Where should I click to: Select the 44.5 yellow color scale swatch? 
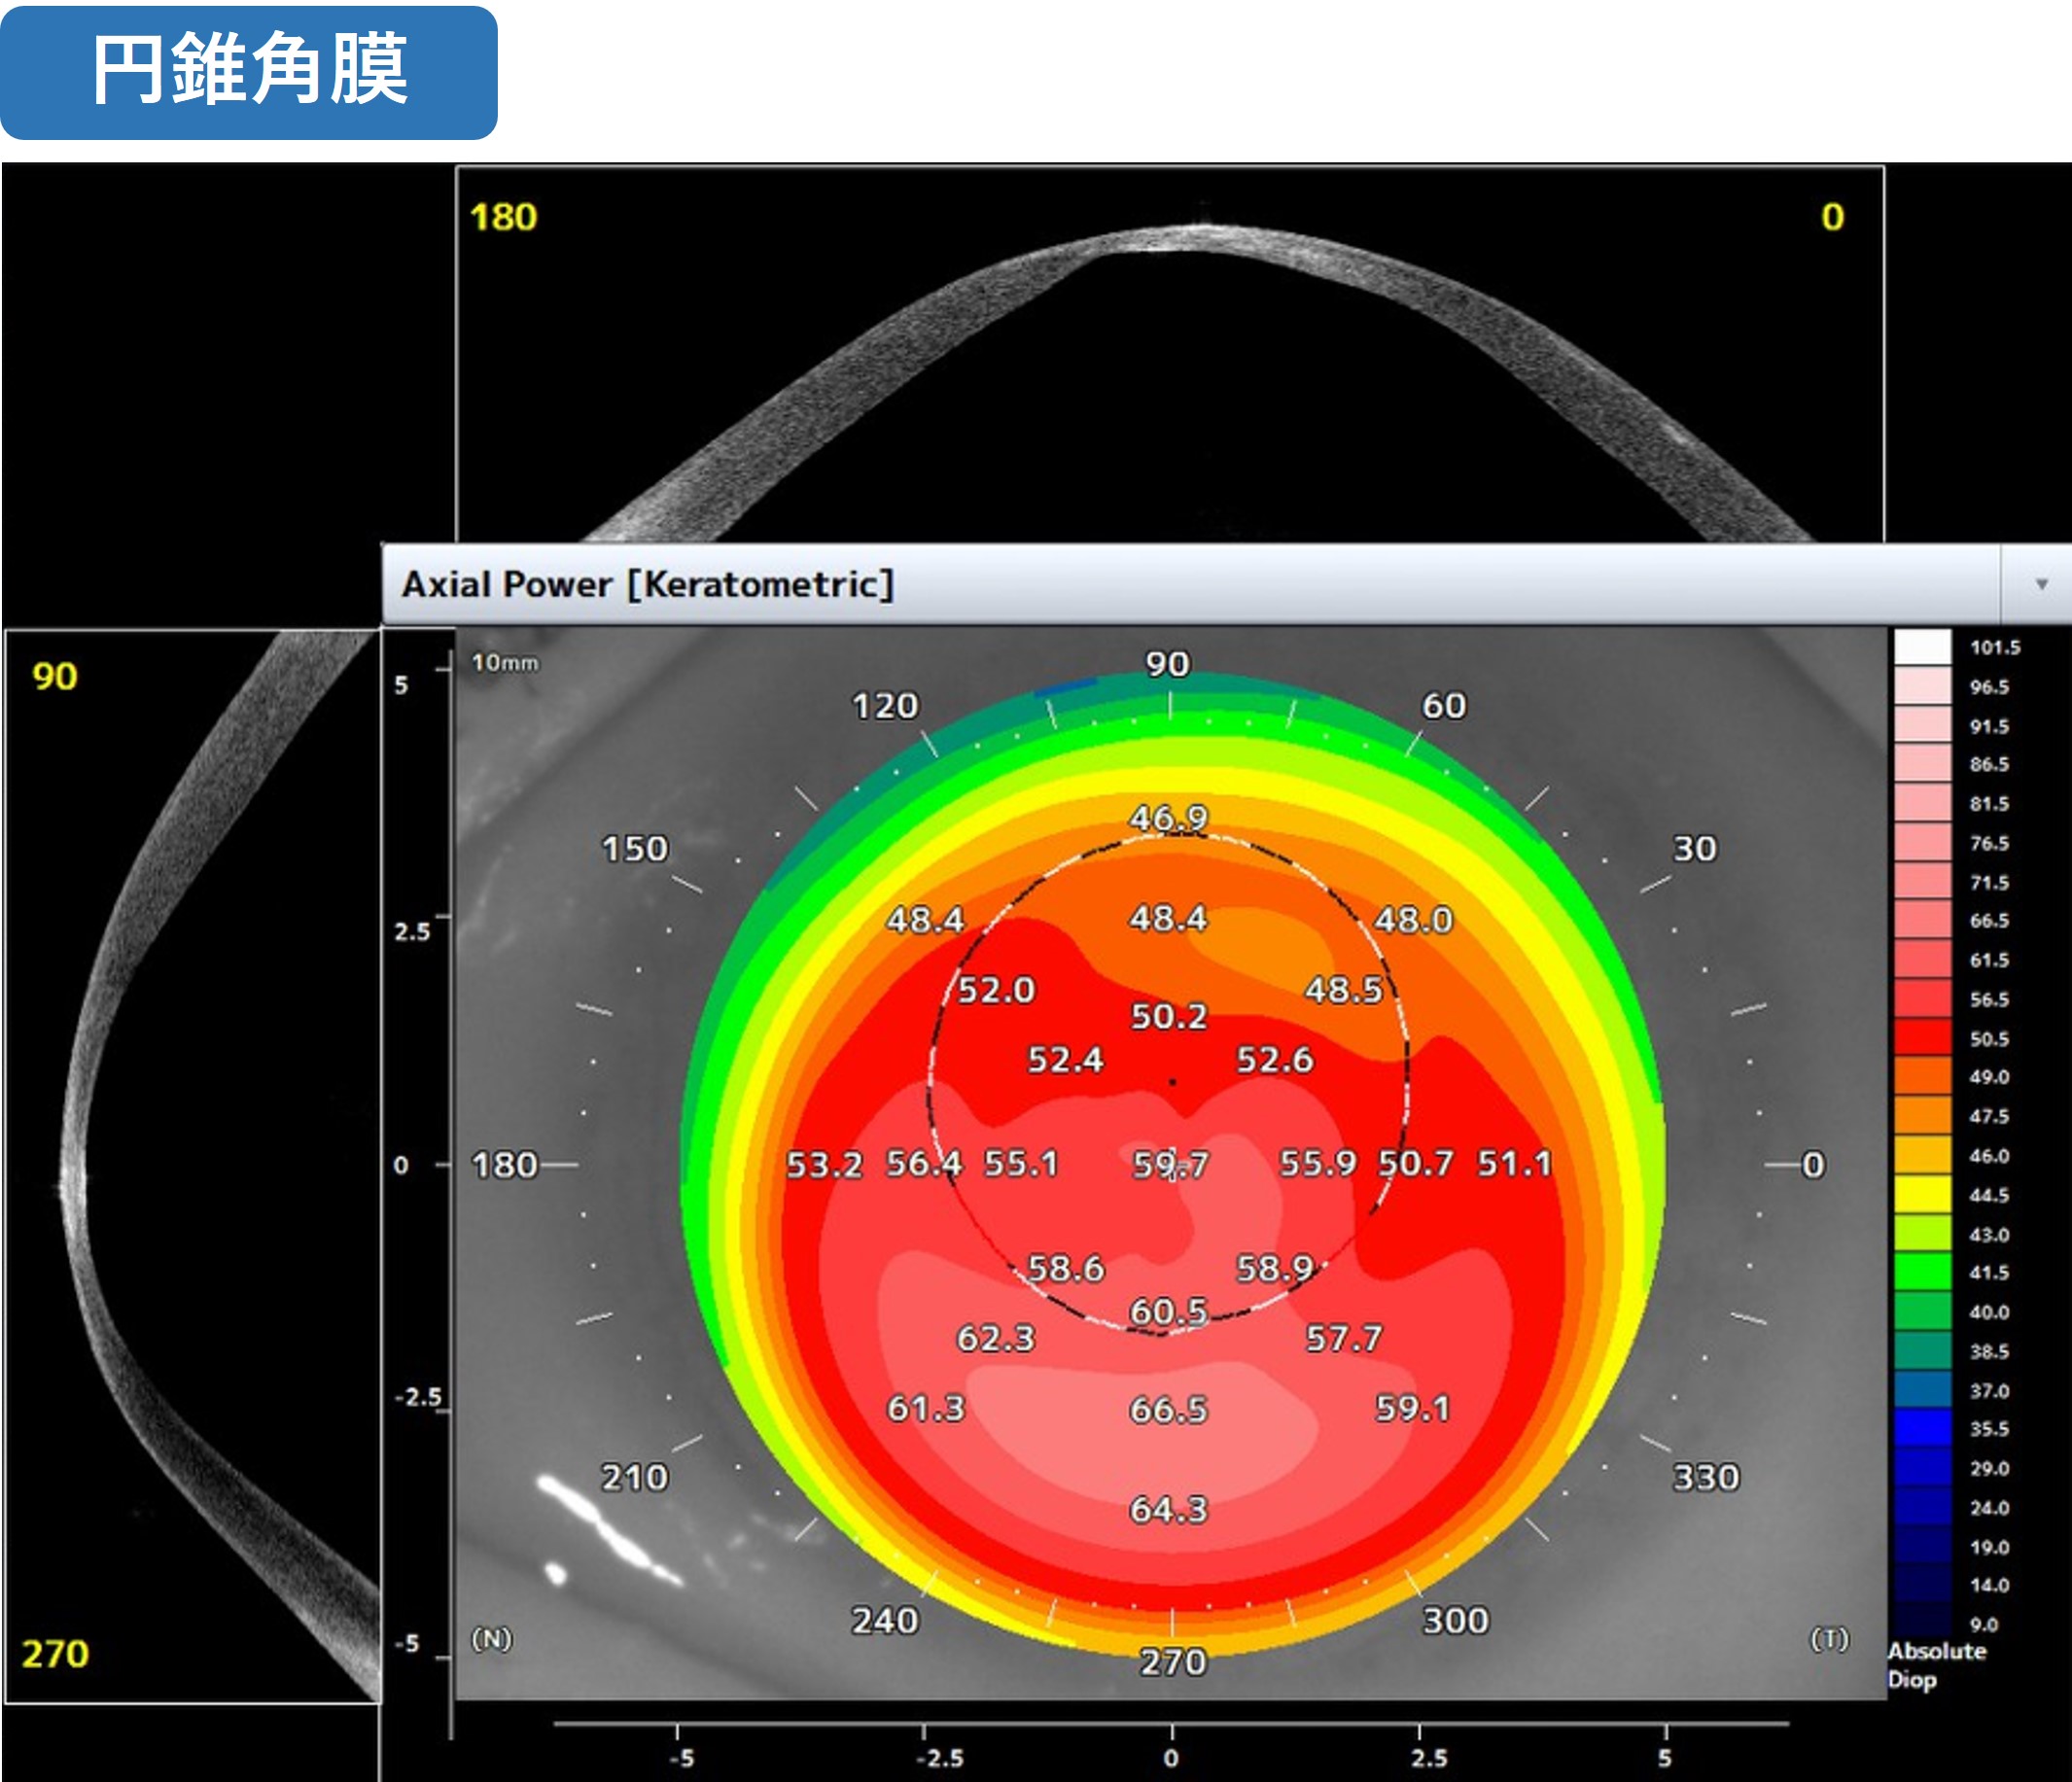point(1922,1194)
